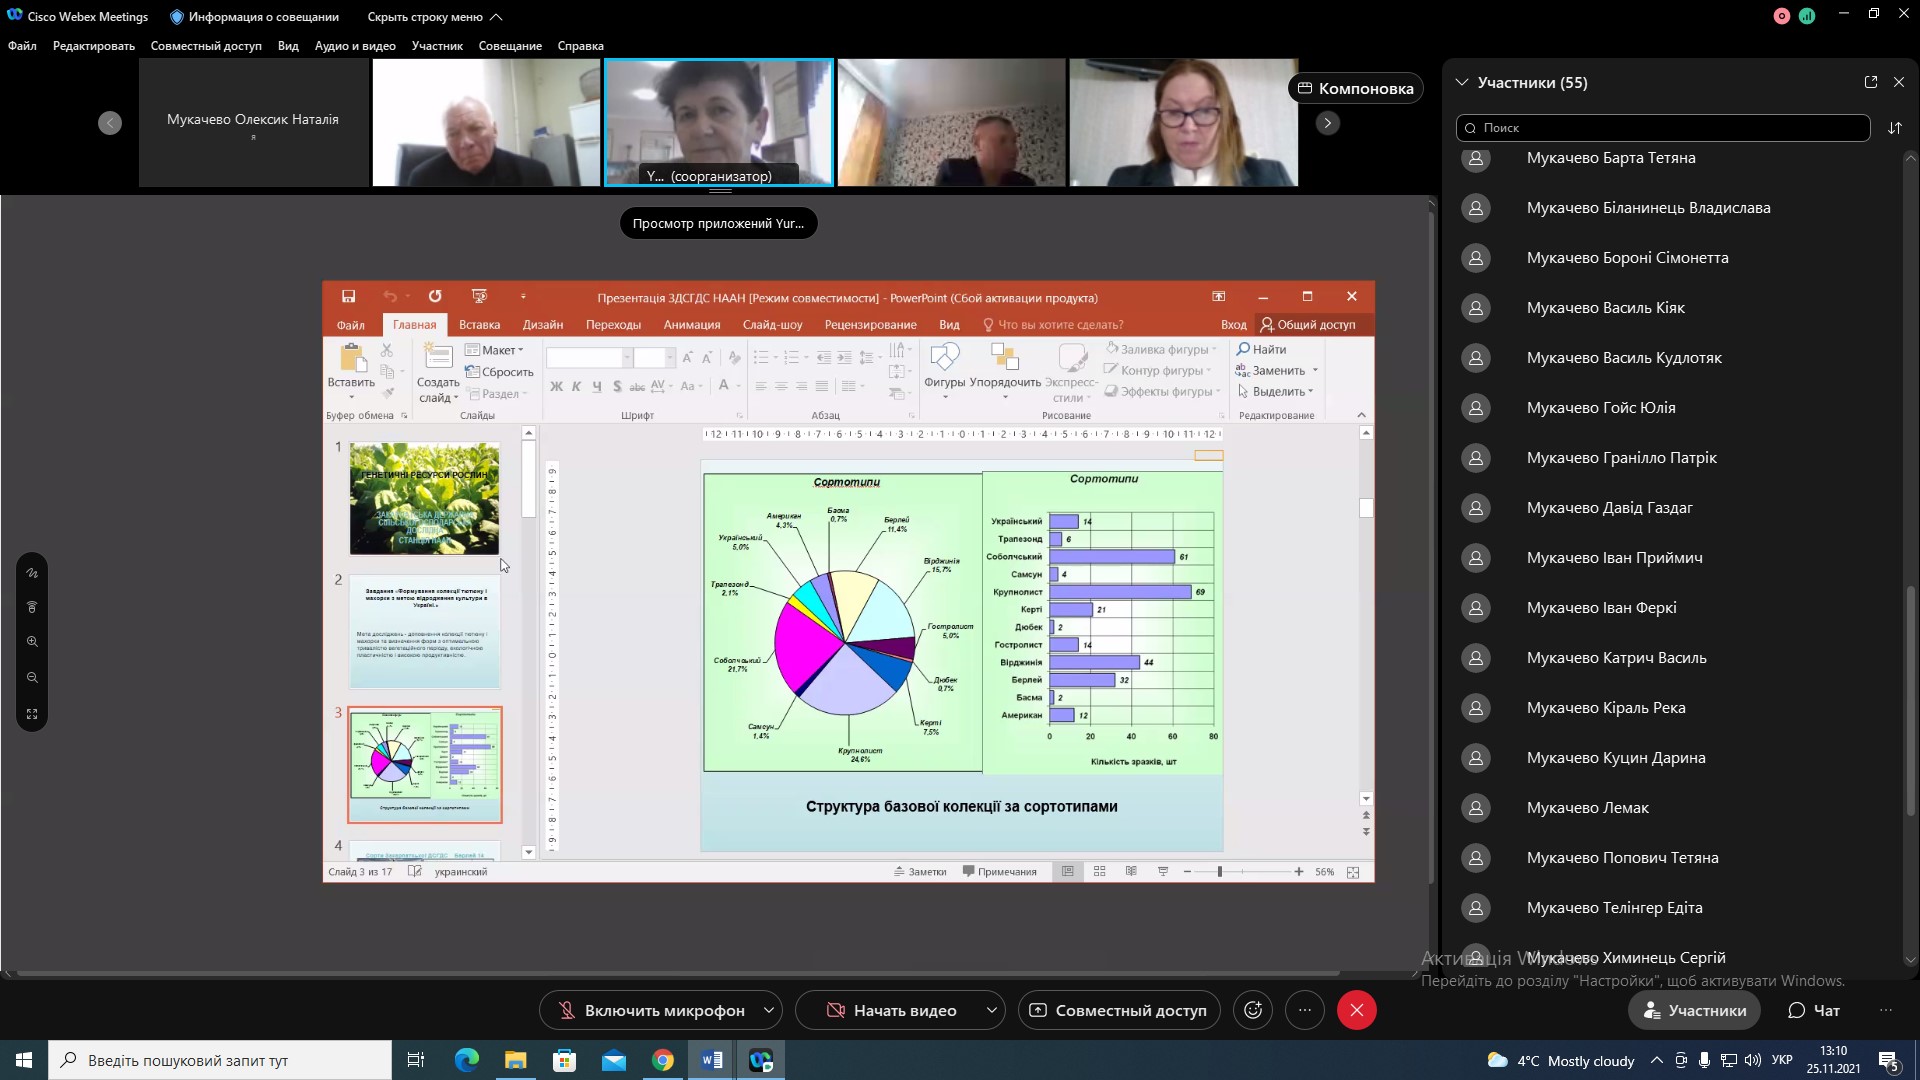Switch to Вставка tab in PowerPoint
Screen dimensions: 1920x1080
pos(479,325)
